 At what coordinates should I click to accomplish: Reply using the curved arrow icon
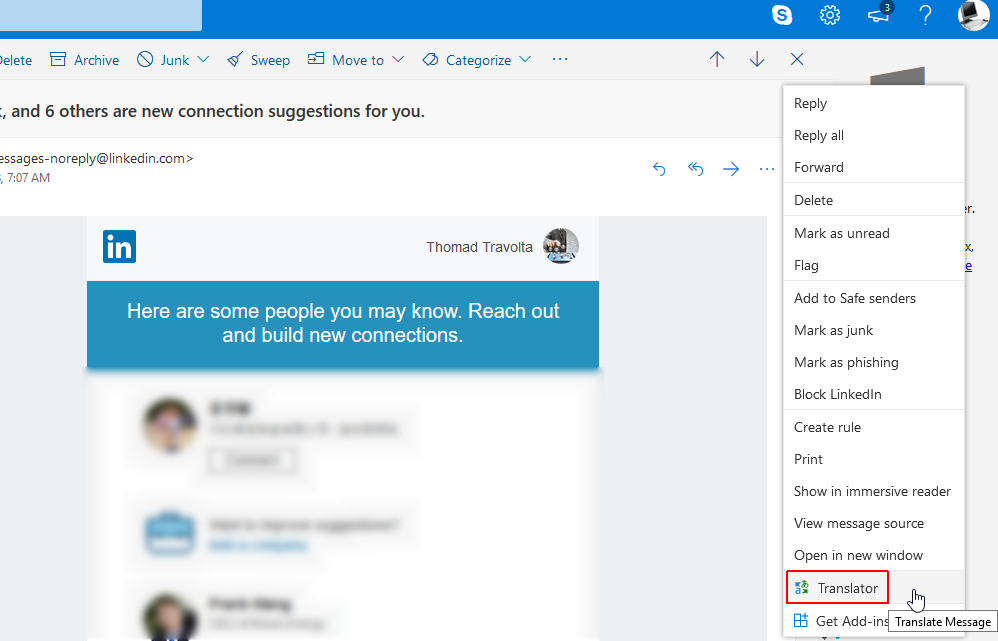point(659,169)
